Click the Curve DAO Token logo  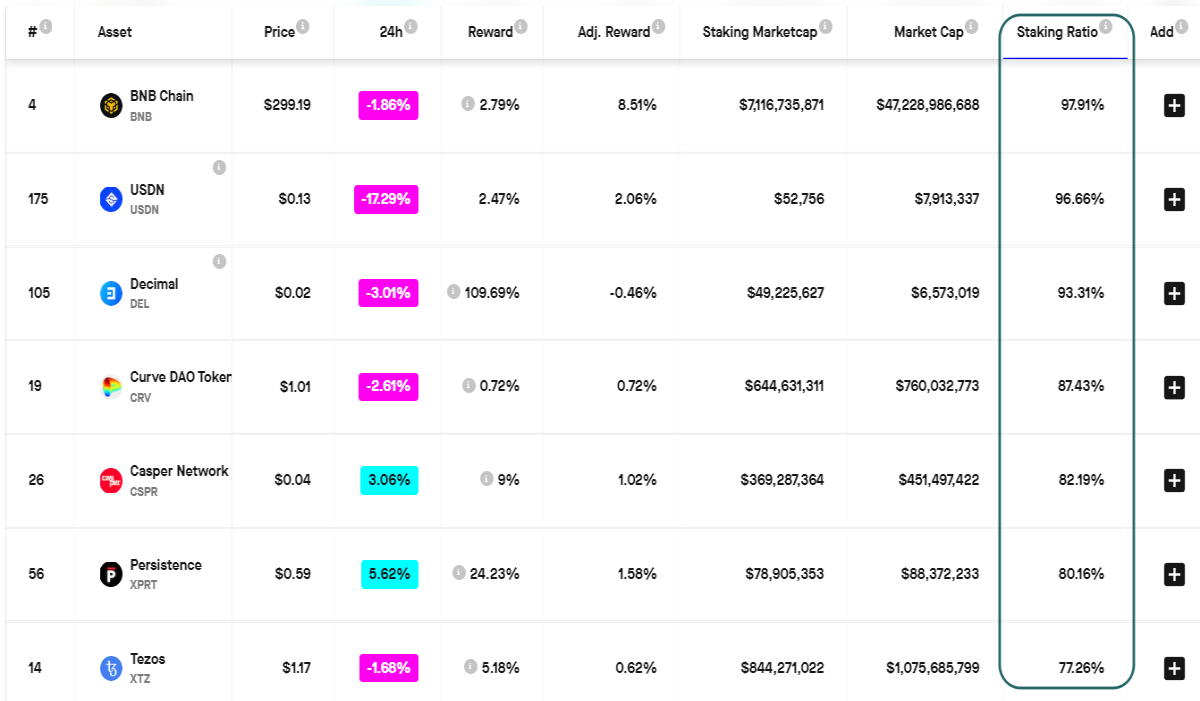[x=111, y=387]
